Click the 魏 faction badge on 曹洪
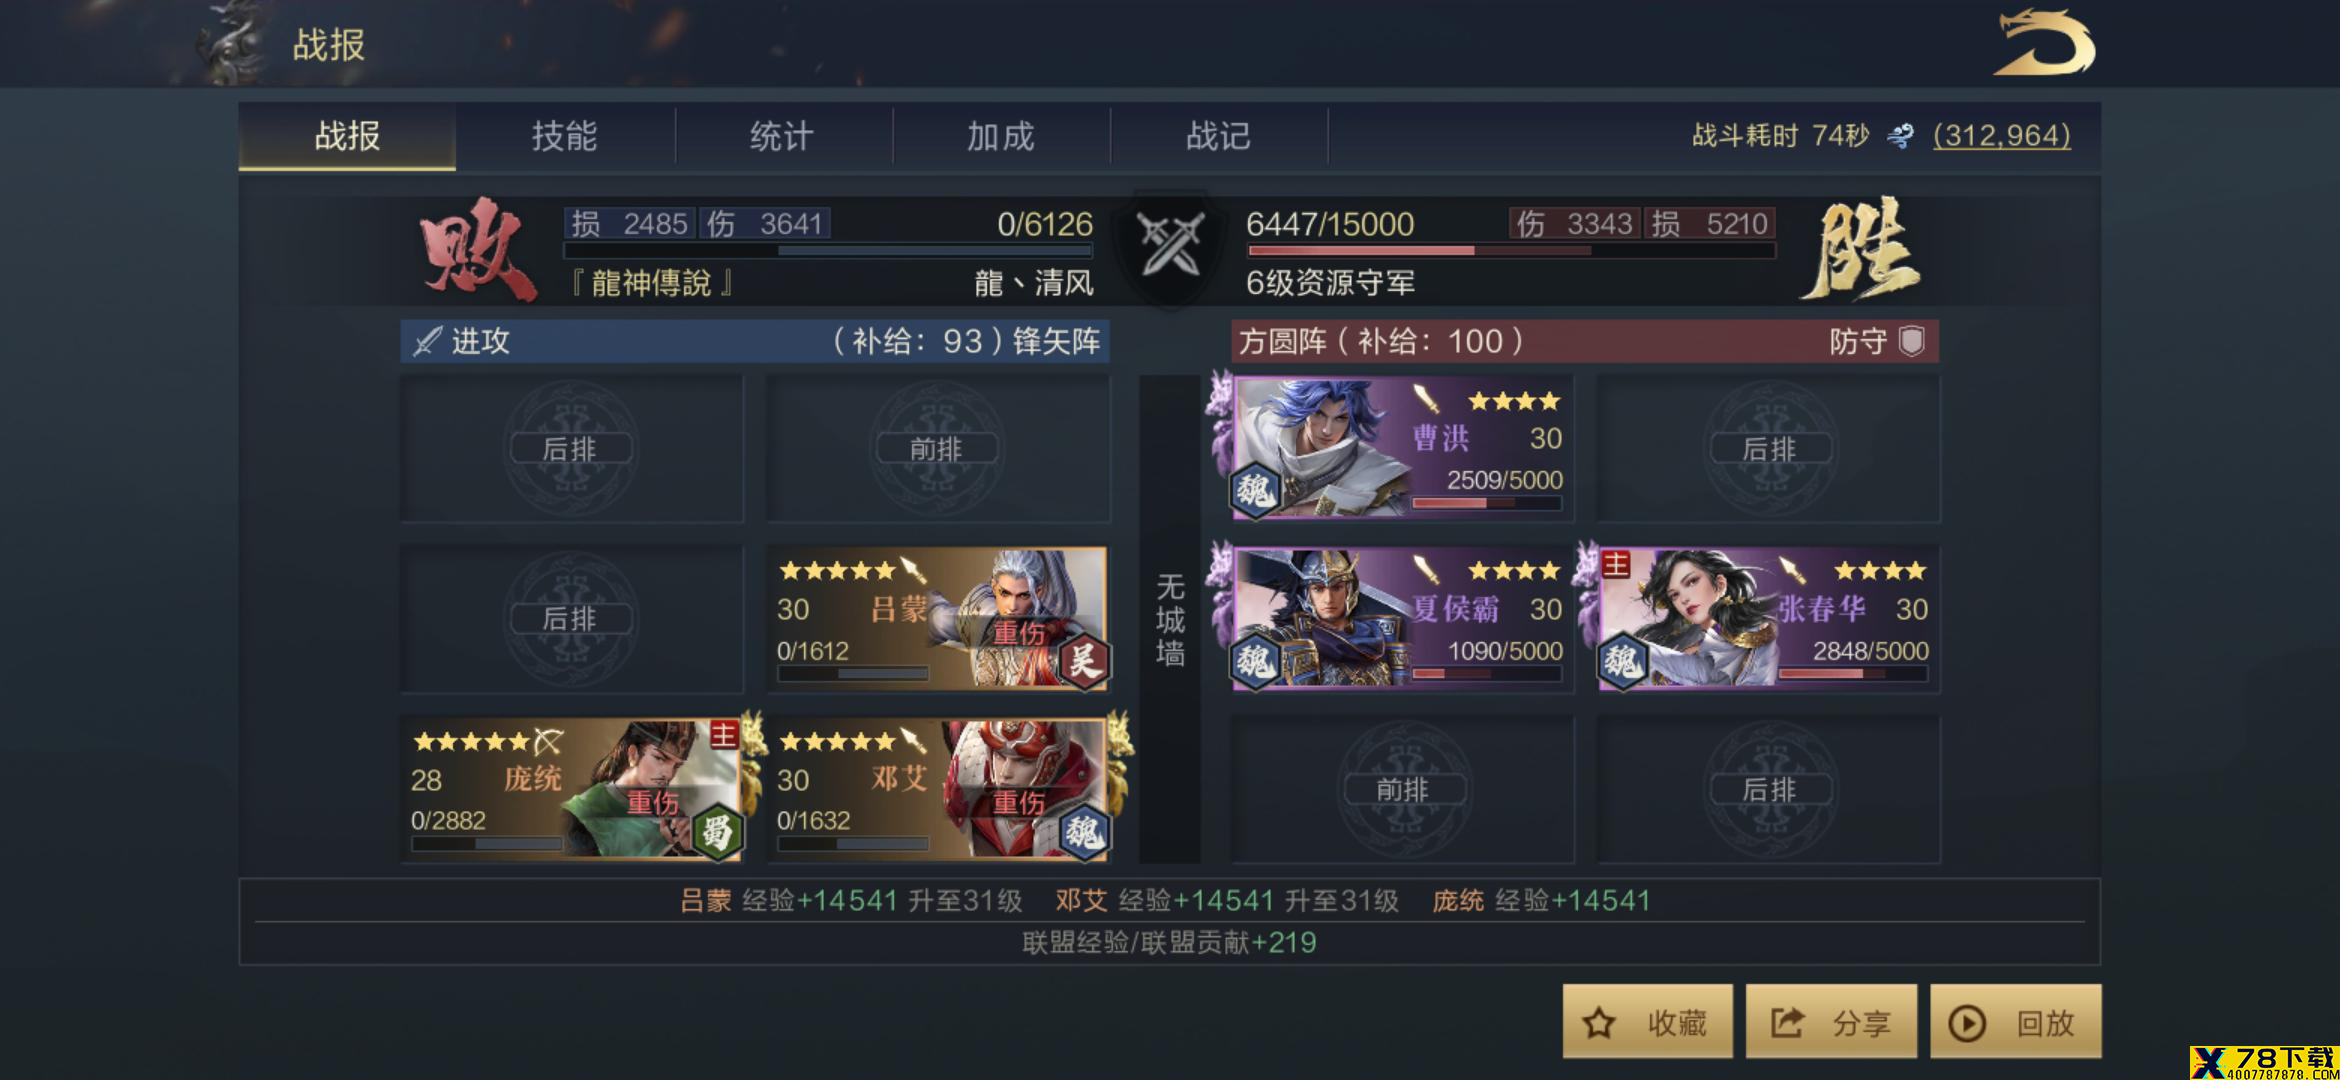The image size is (2340, 1080). point(1254,490)
